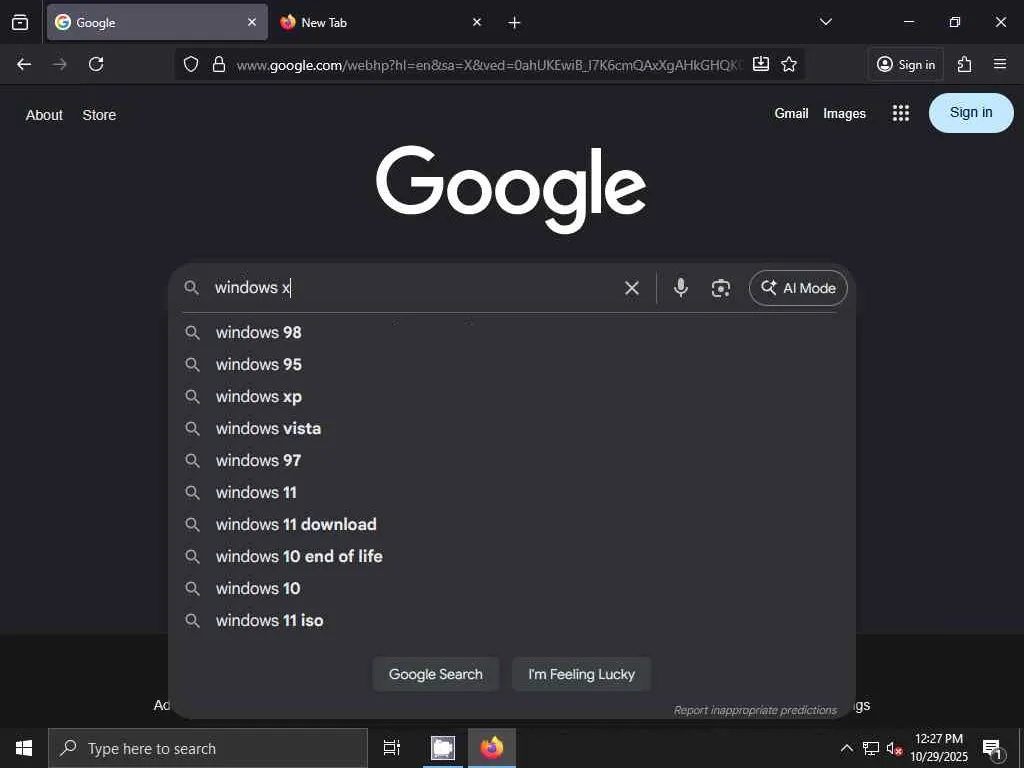The height and width of the screenshot is (768, 1024).
Task: Select suggestion windows vista
Action: coord(511,428)
